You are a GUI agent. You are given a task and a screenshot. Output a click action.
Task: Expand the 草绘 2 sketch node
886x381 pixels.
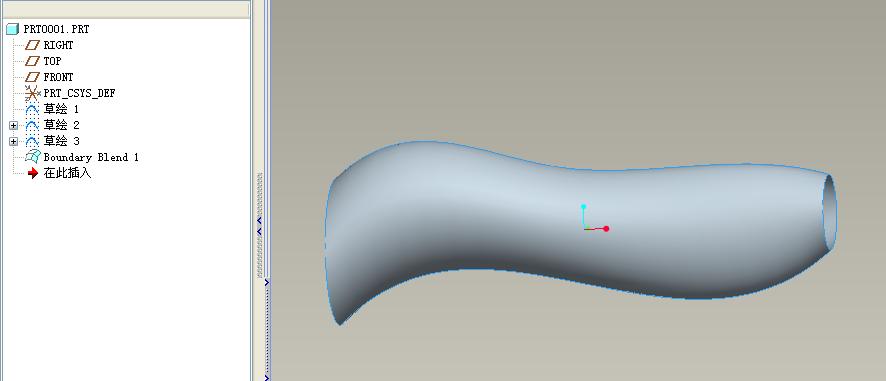[14, 125]
